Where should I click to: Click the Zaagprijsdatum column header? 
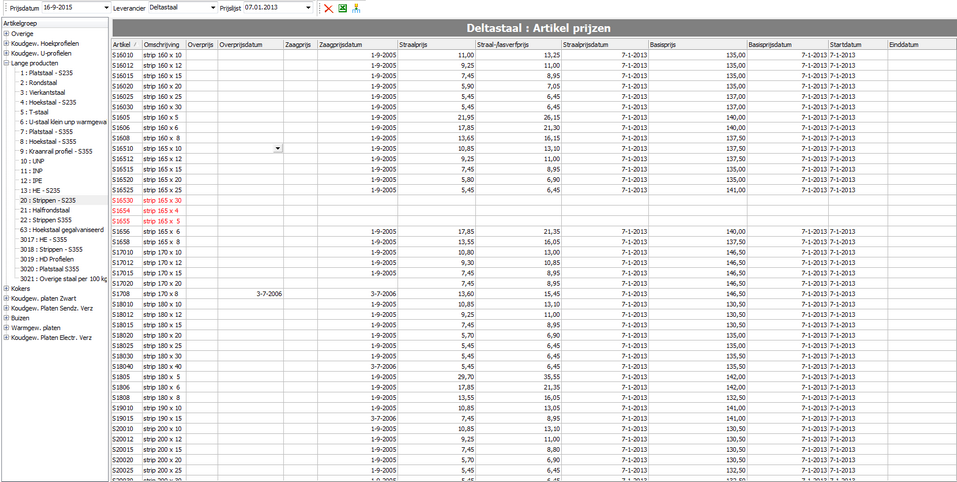357,45
